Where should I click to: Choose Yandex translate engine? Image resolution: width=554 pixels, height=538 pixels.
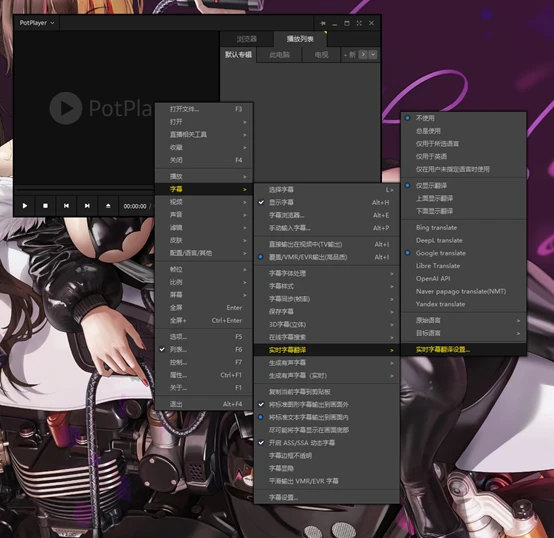464,304
